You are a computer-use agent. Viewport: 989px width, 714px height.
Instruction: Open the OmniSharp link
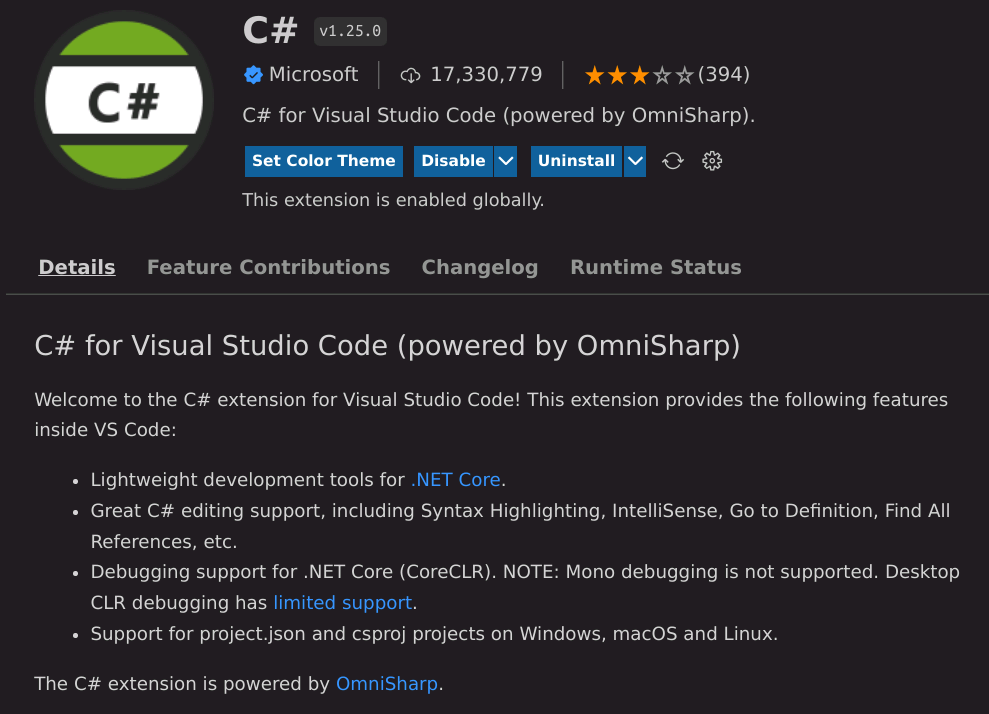click(386, 683)
